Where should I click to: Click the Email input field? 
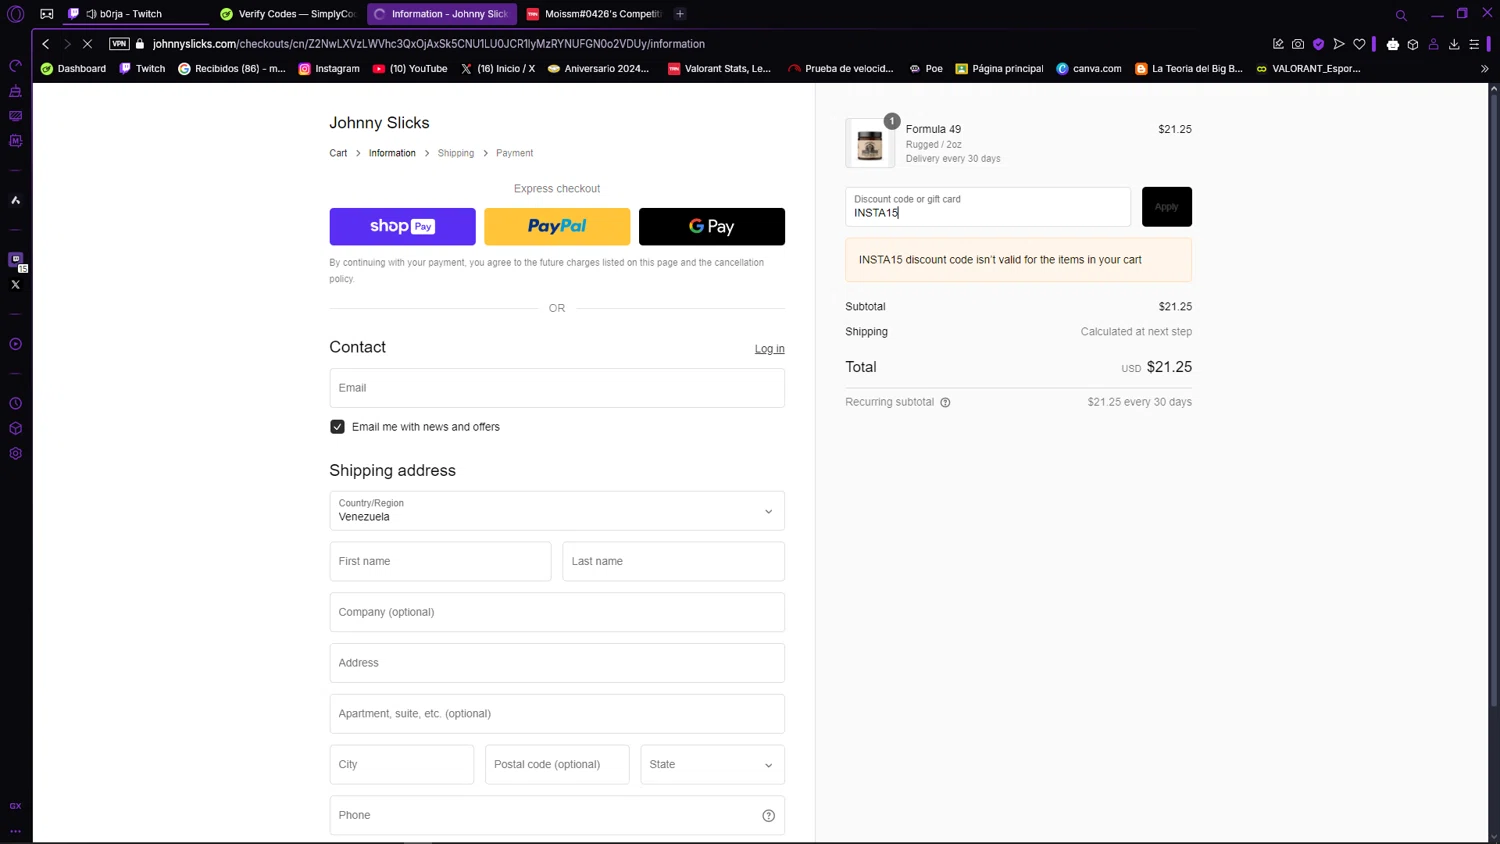click(x=557, y=388)
